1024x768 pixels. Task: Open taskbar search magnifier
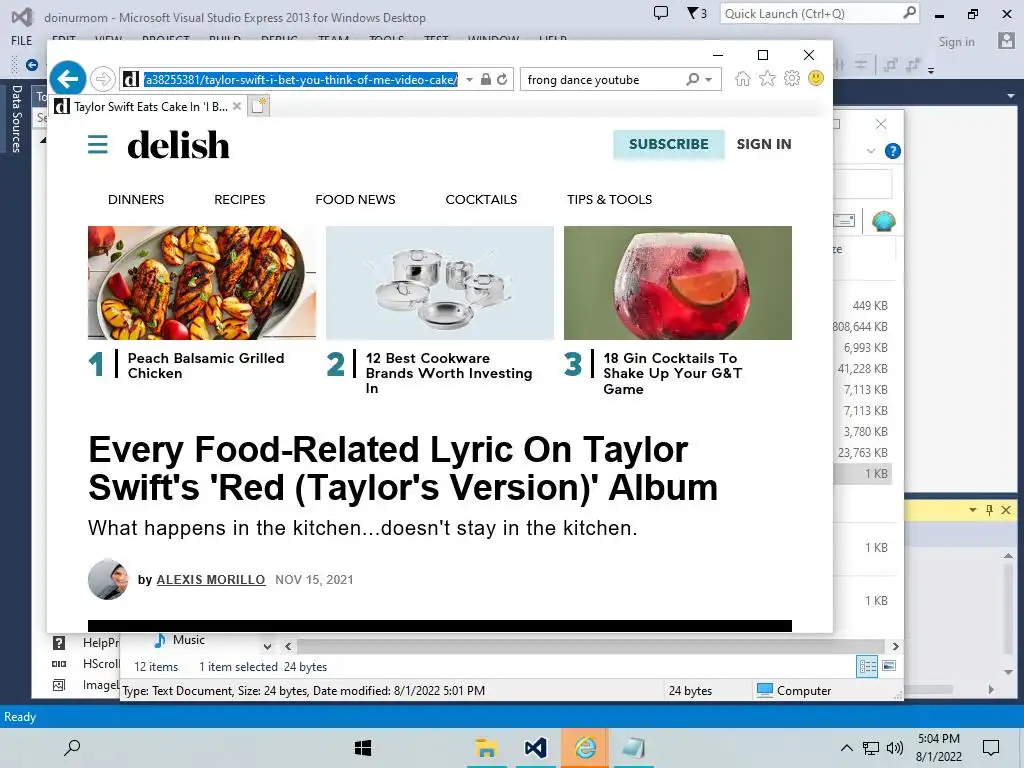[72, 747]
